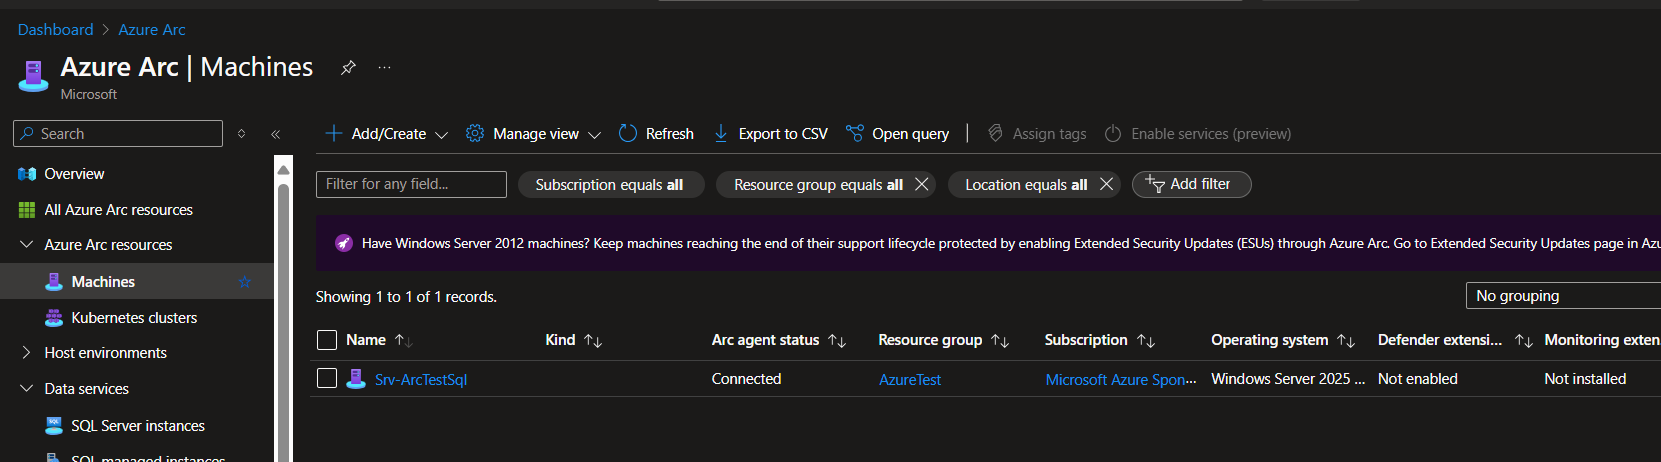
Task: Remove the Location equals all filter
Action: pyautogui.click(x=1106, y=184)
